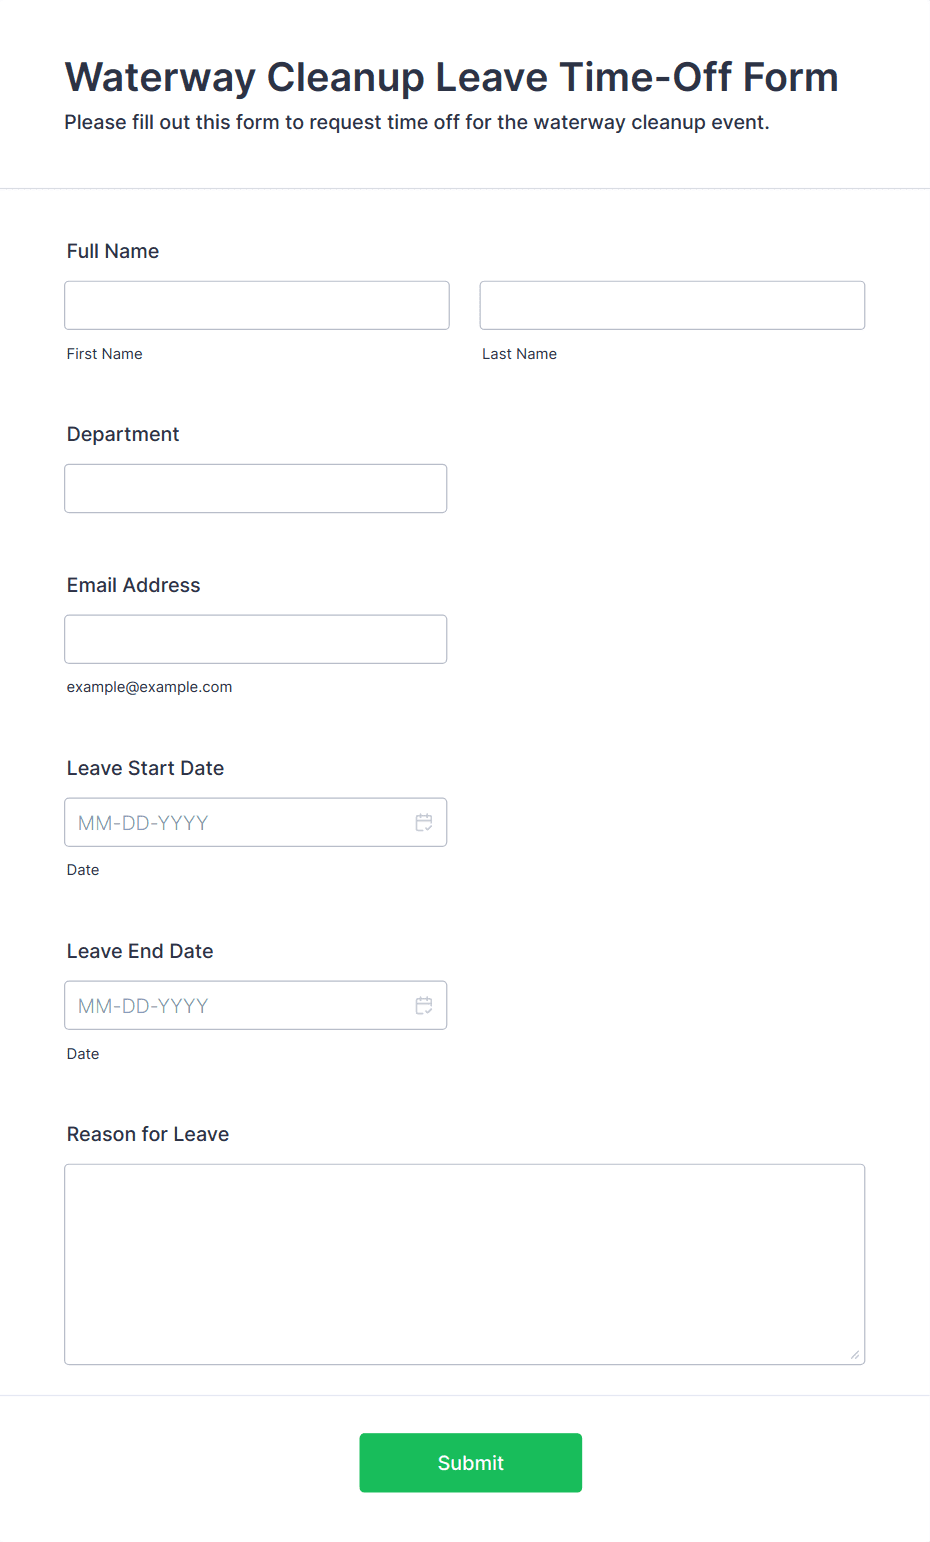The height and width of the screenshot is (1542, 930).
Task: Select the Department label
Action: pos(123,434)
